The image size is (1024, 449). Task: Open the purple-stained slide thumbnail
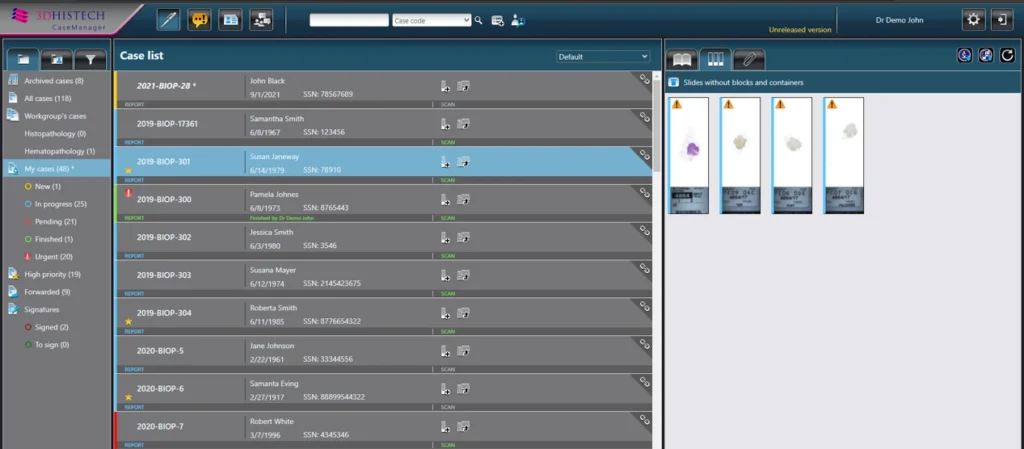688,155
